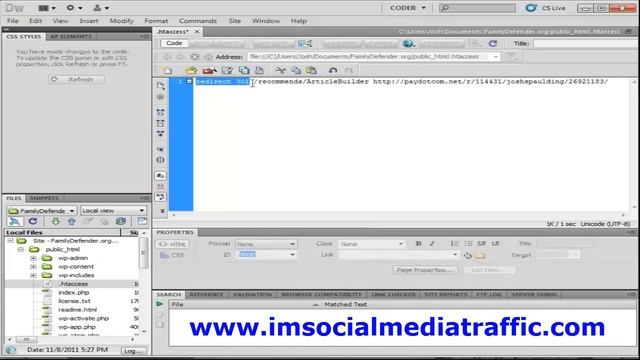This screenshot has width=640, height=360.
Task: Switch to the Snippets tab
Action: (x=44, y=198)
